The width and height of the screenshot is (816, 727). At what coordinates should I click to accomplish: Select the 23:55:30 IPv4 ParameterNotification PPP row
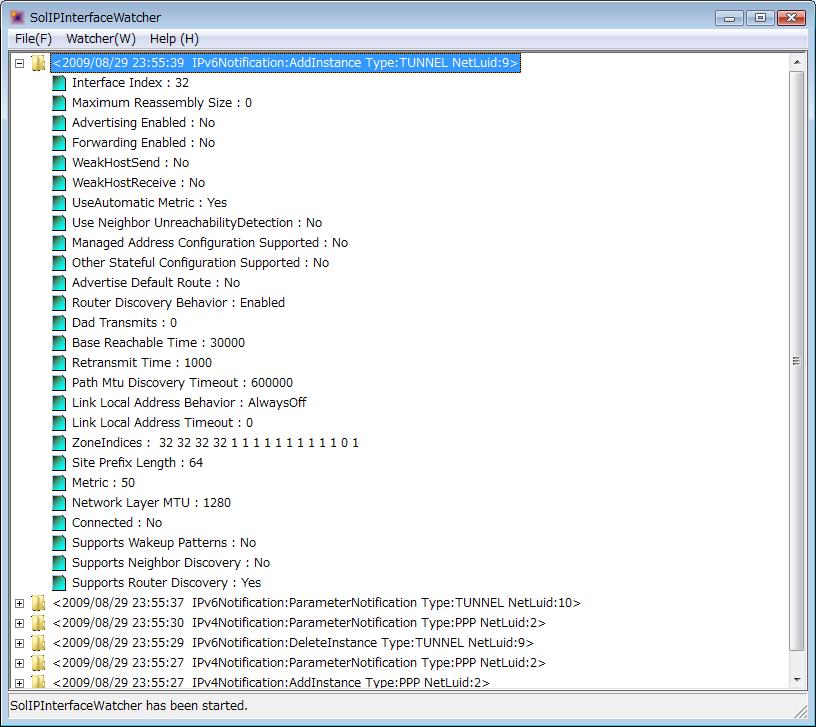click(299, 623)
